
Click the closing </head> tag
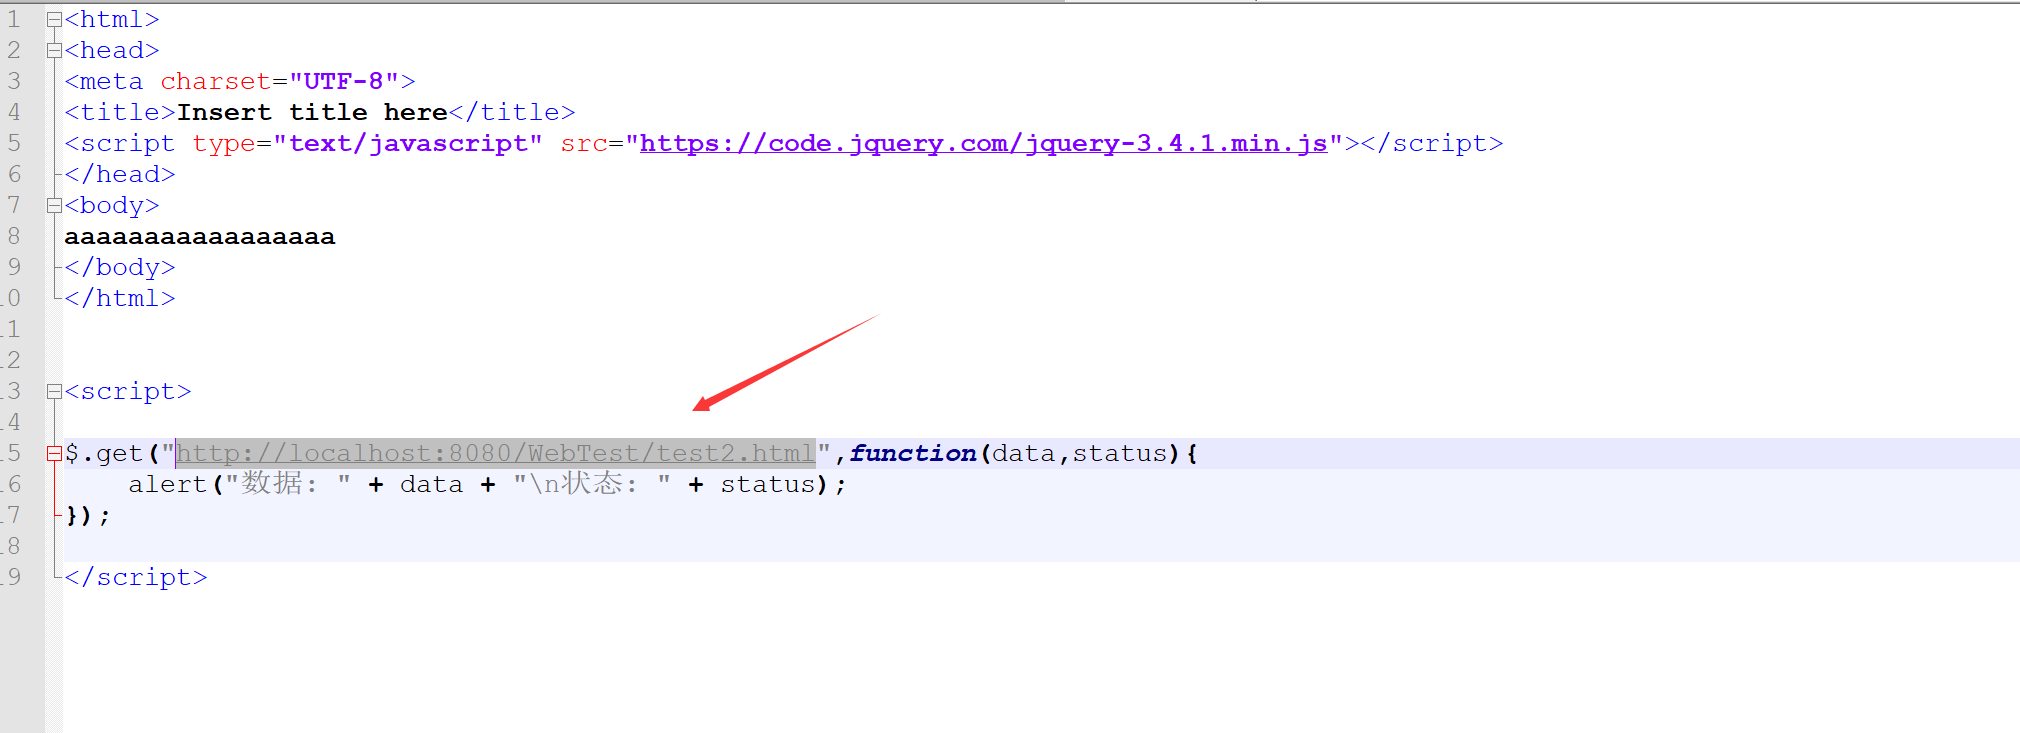point(120,175)
